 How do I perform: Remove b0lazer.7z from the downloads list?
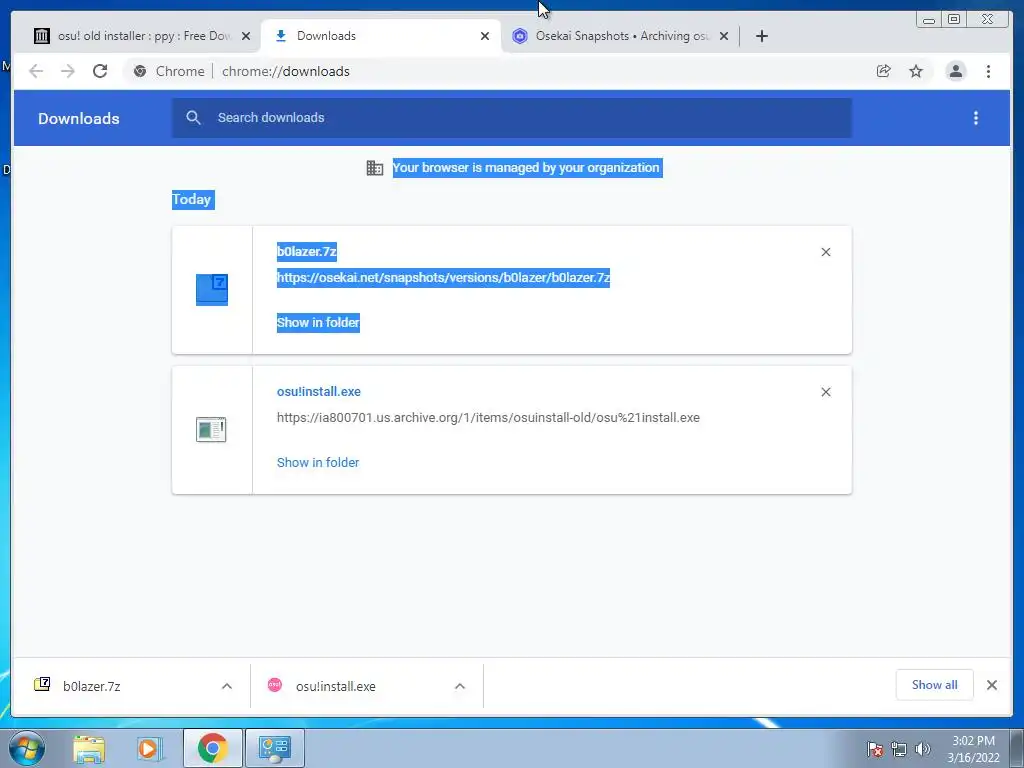(826, 252)
